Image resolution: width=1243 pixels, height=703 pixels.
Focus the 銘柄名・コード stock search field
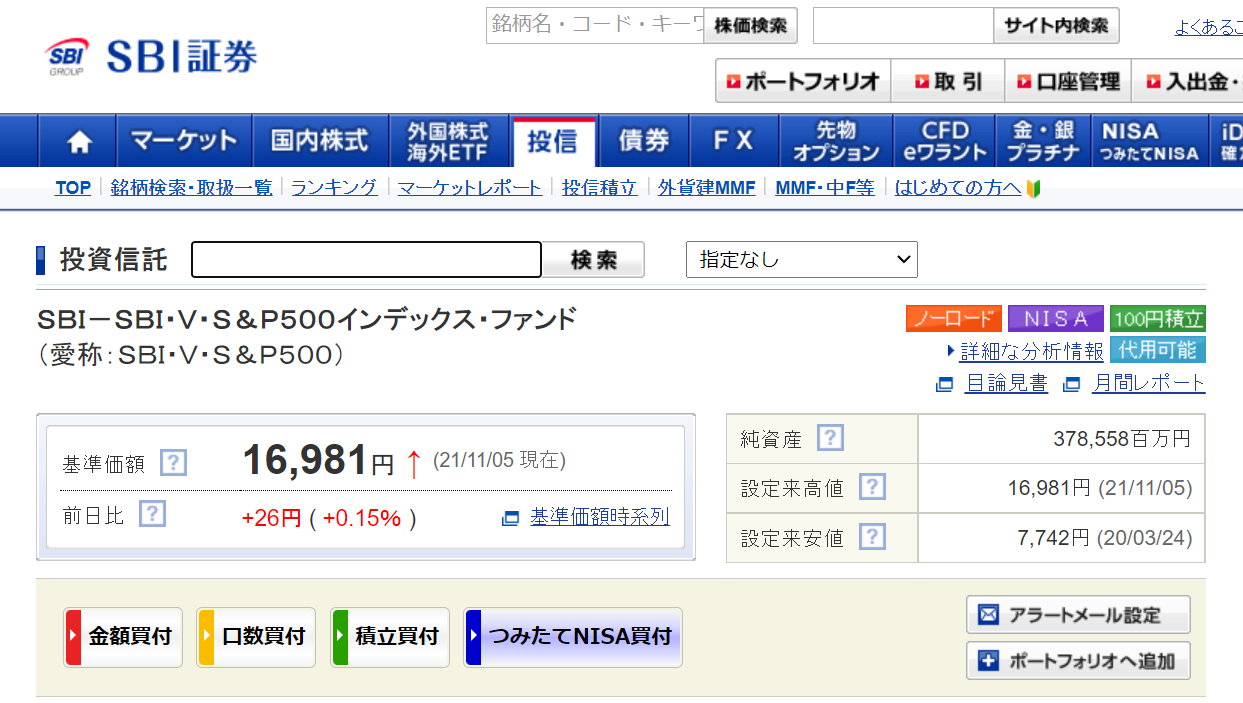(x=596, y=26)
